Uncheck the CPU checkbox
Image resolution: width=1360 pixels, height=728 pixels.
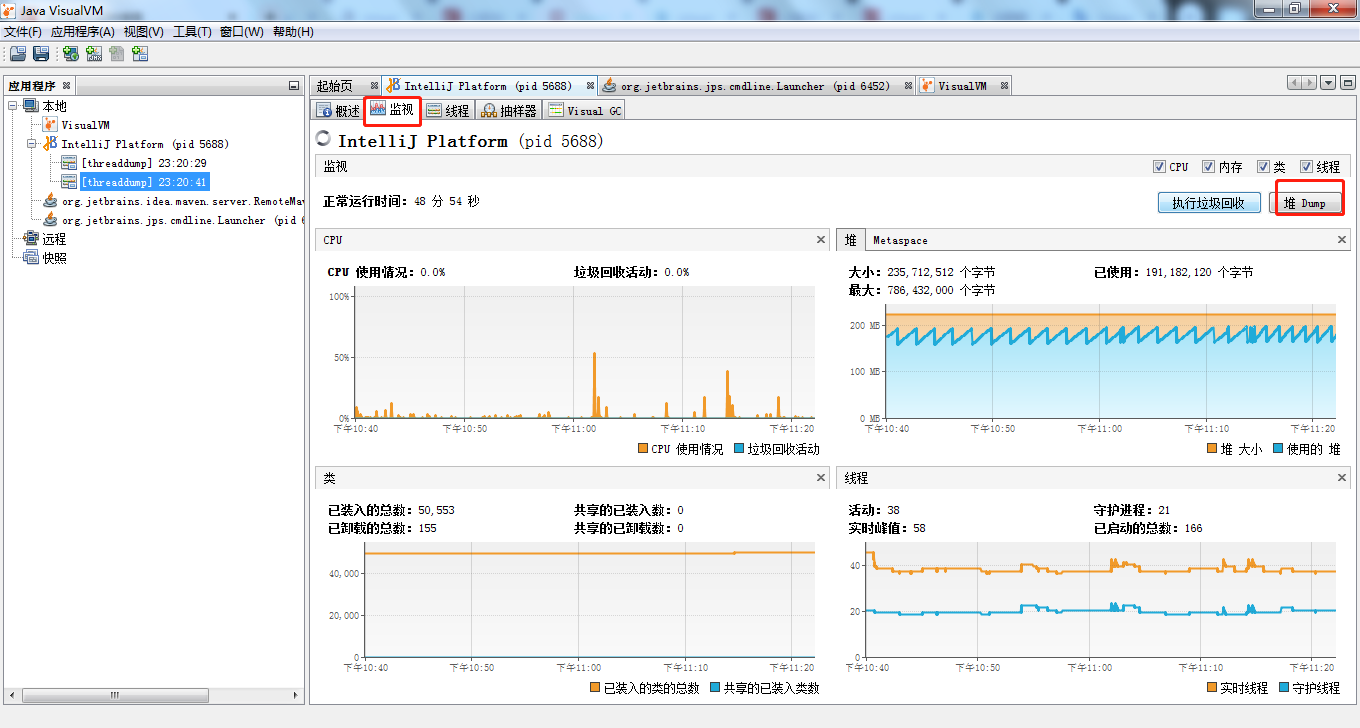tap(1159, 167)
